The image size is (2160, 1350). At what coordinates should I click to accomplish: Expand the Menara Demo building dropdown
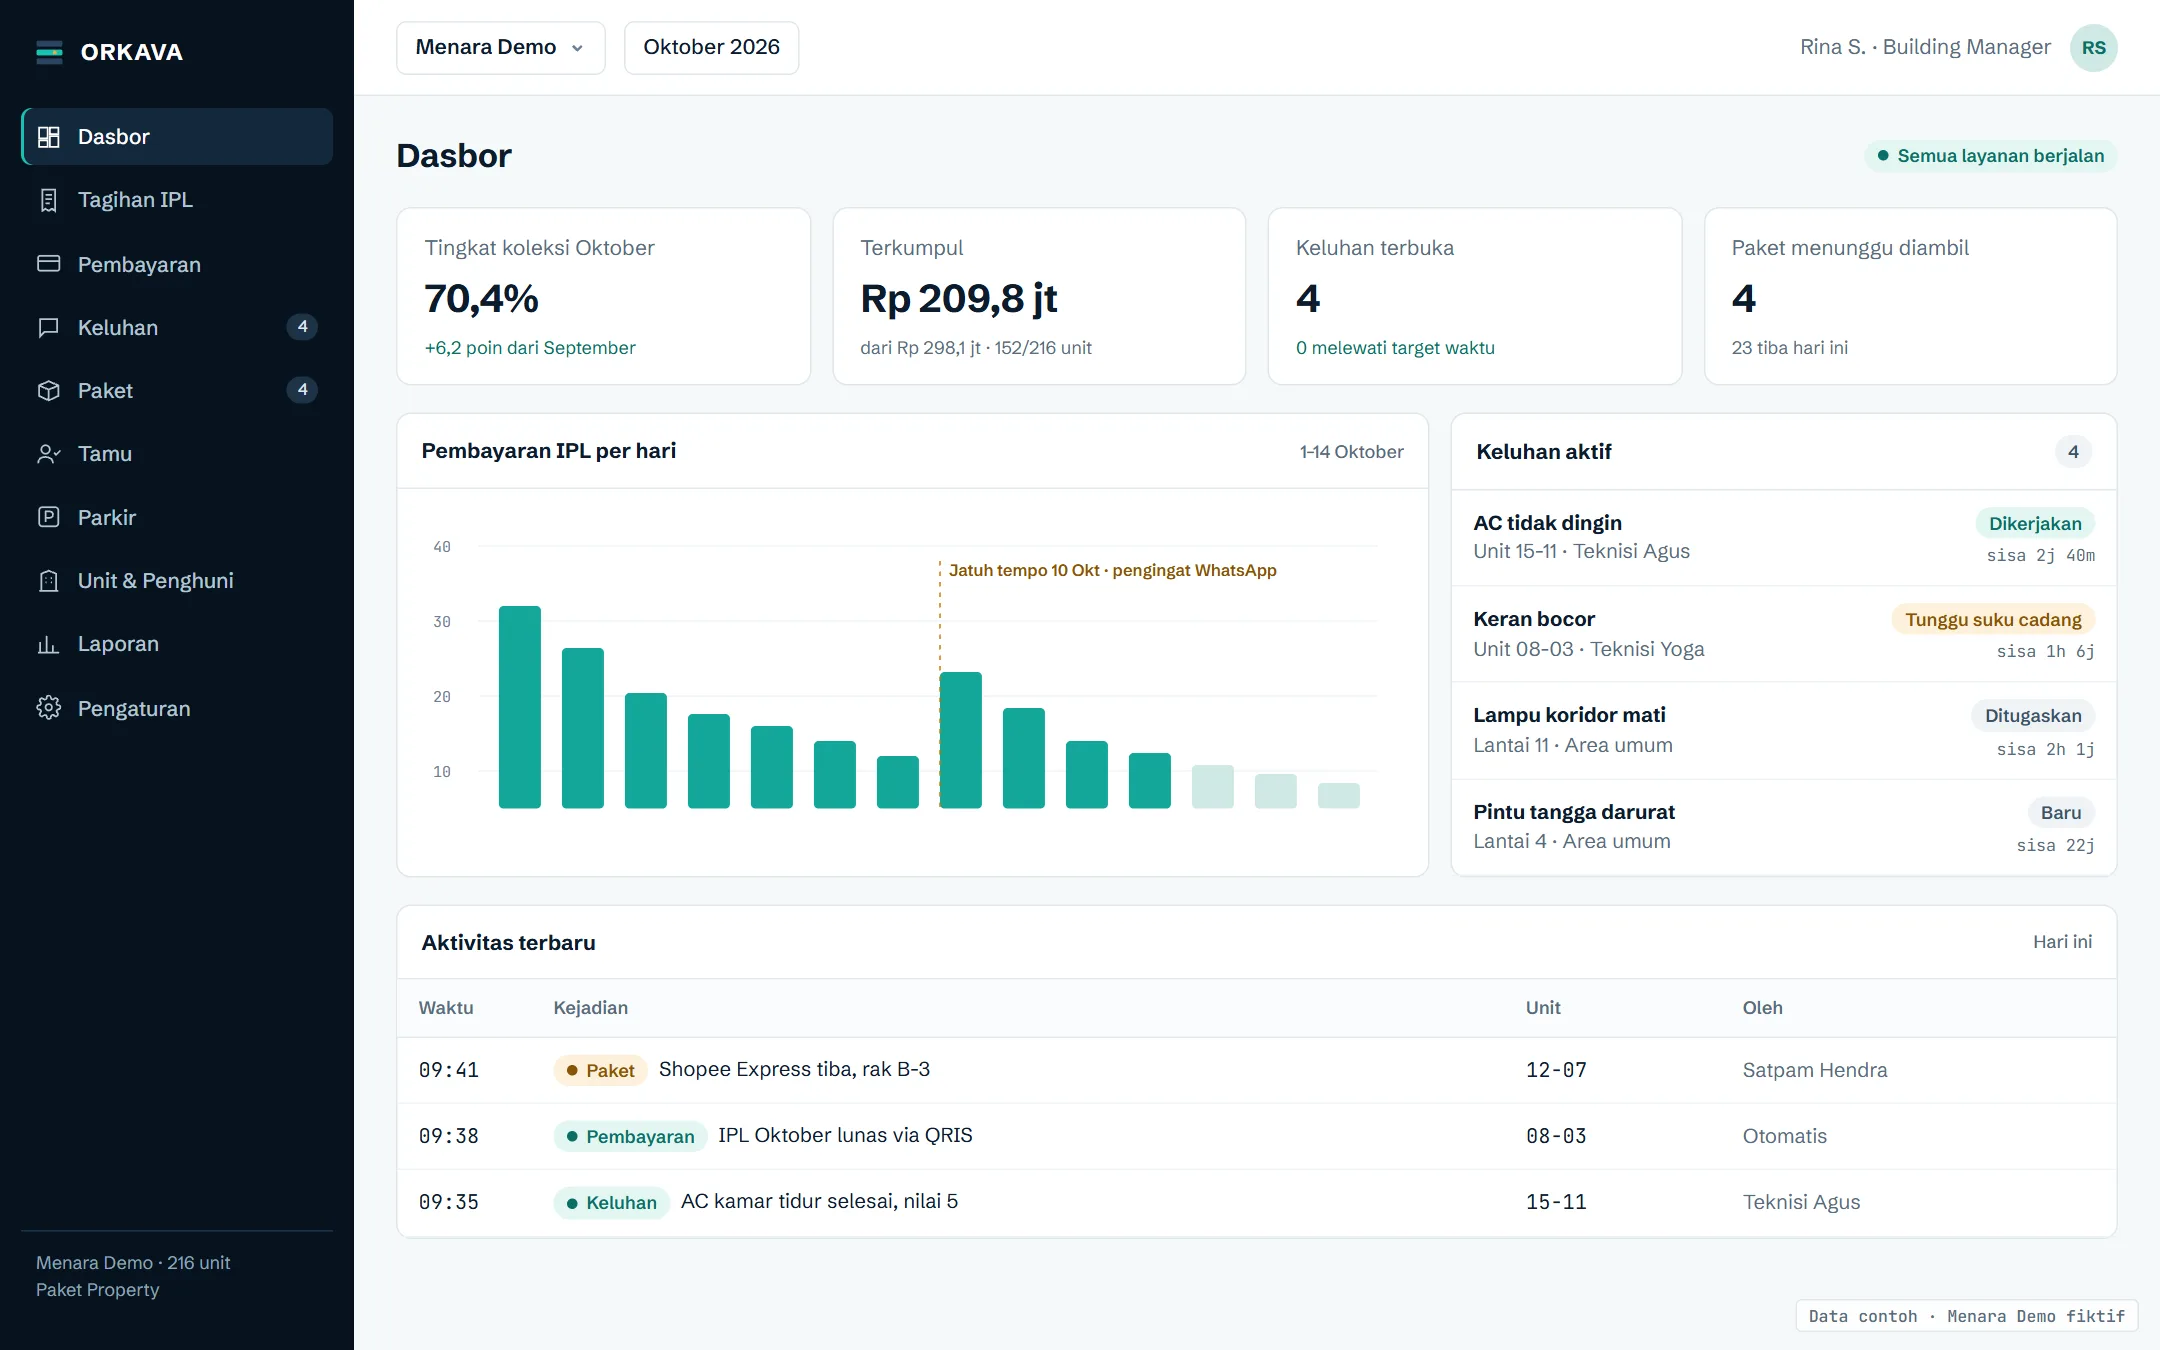click(x=500, y=47)
